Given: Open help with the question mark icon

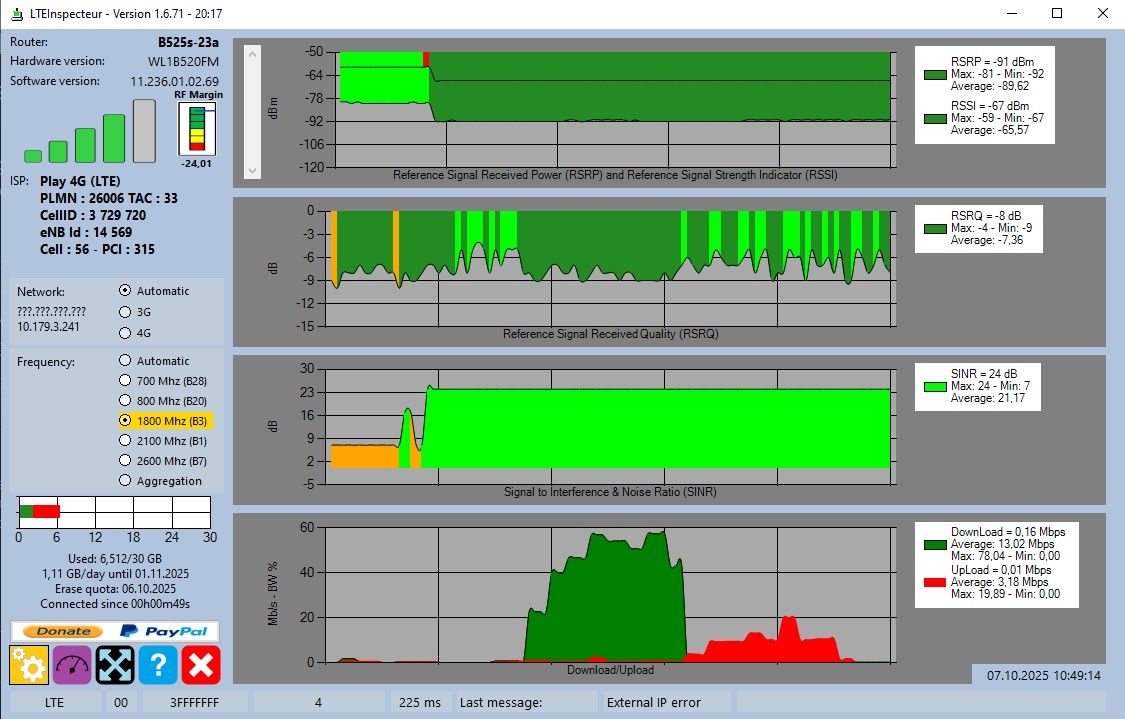Looking at the screenshot, I should [x=158, y=664].
